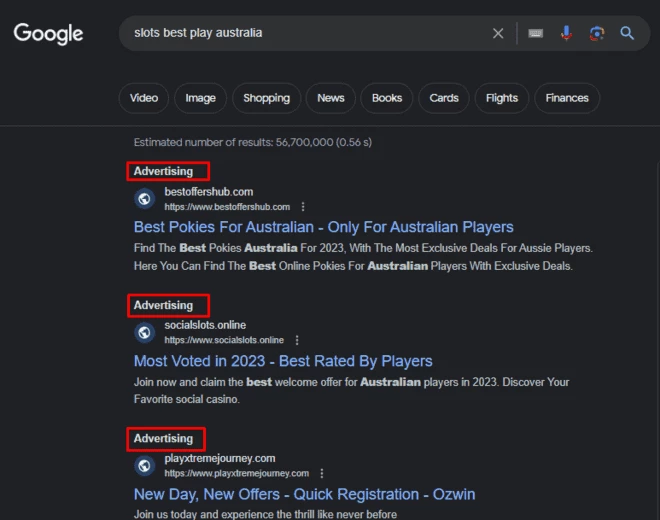Click the Google logo
Image resolution: width=660 pixels, height=520 pixels.
(x=48, y=34)
